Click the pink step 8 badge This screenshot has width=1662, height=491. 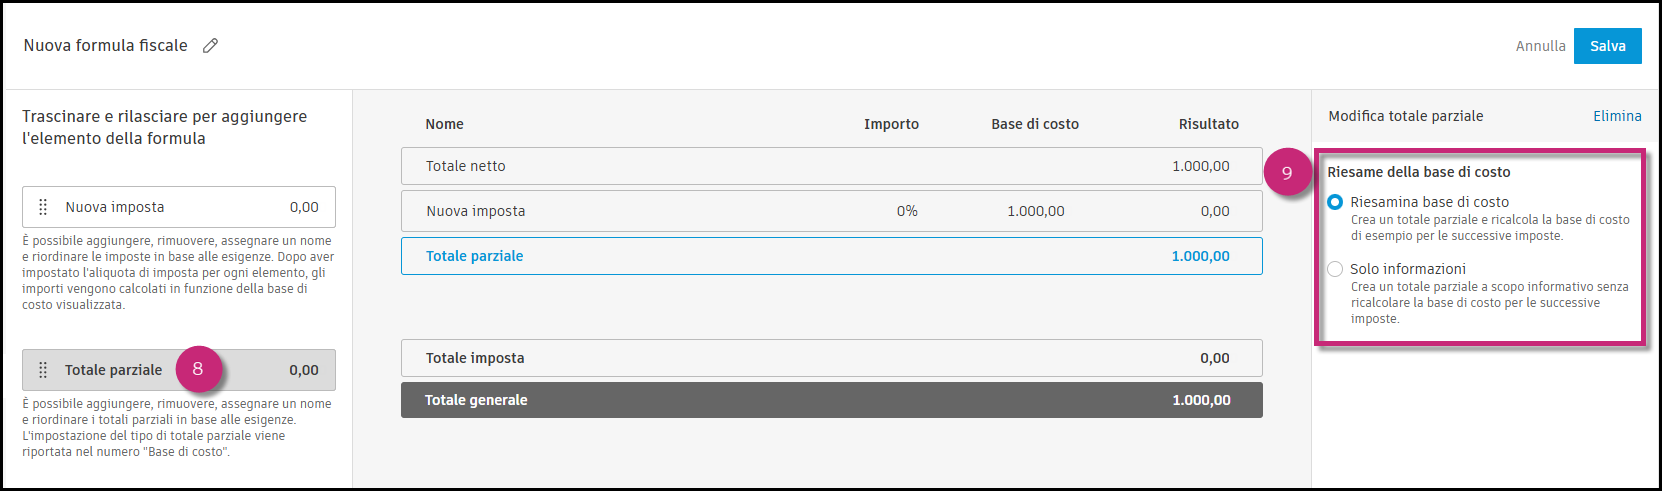198,369
